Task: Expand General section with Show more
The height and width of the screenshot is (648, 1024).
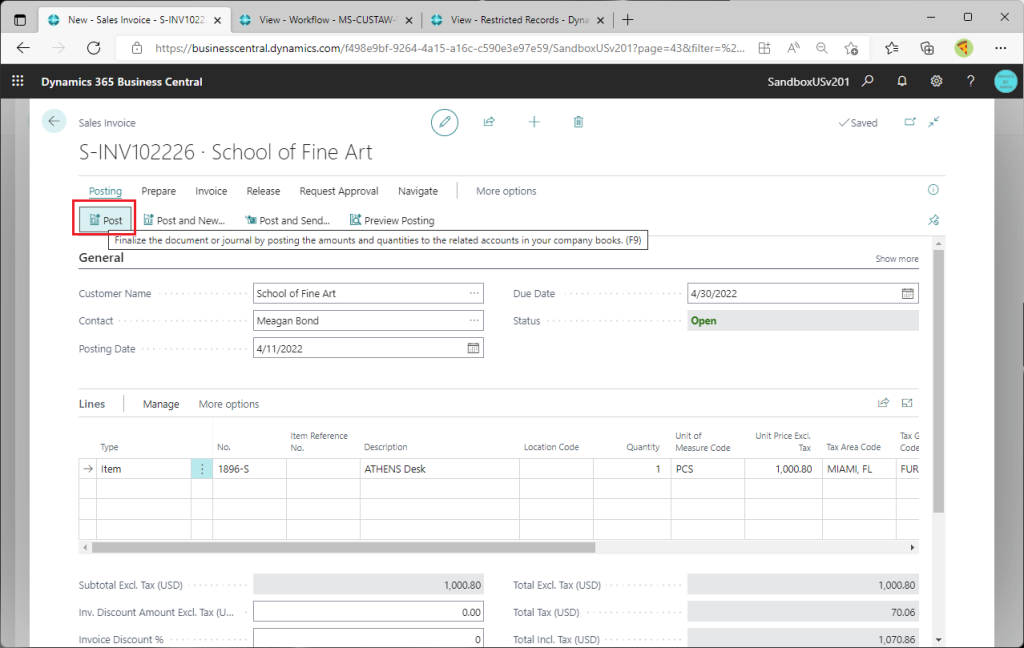Action: click(x=897, y=259)
